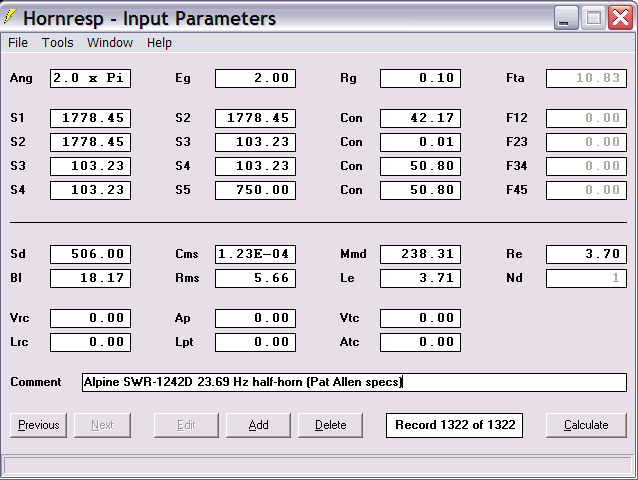Click the F23 field
This screenshot has height=480, width=638.
point(586,142)
